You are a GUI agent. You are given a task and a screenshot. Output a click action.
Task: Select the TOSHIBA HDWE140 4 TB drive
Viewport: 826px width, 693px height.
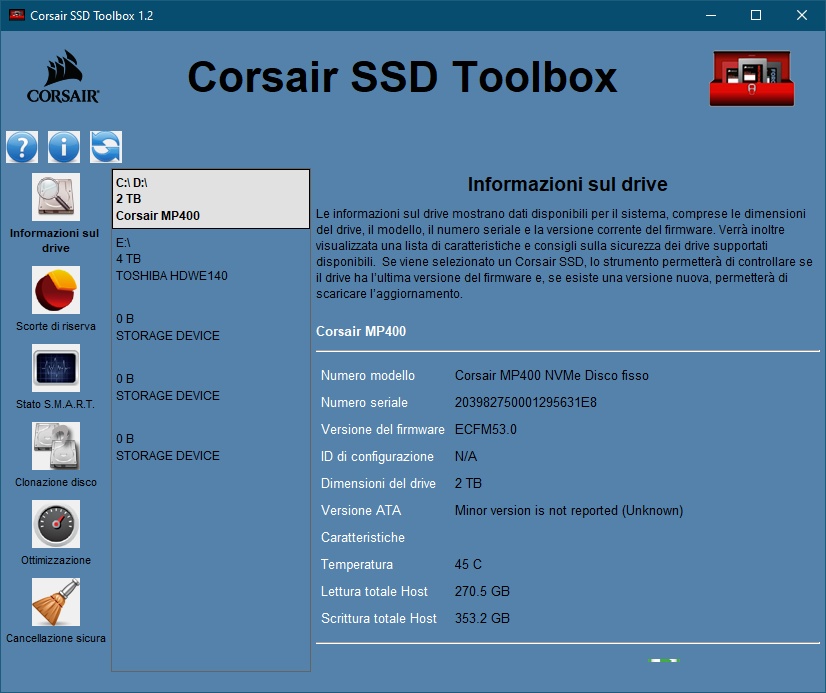(211, 259)
